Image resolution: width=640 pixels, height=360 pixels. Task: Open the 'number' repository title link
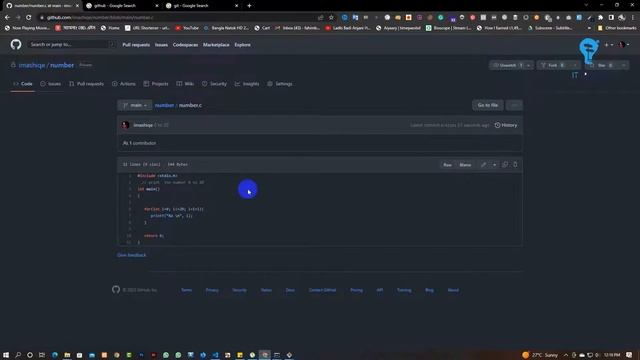tap(62, 65)
